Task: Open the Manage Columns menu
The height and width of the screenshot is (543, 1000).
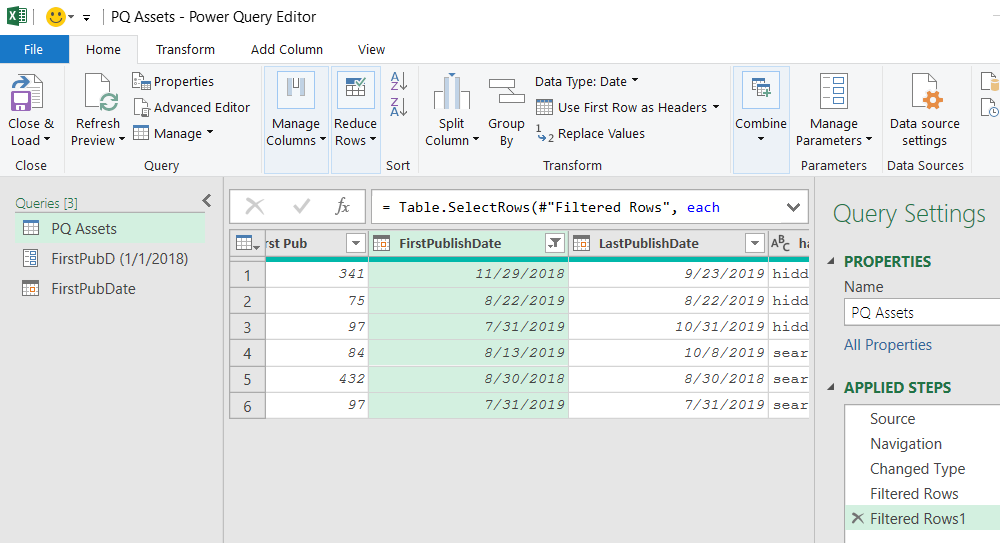Action: click(x=296, y=119)
